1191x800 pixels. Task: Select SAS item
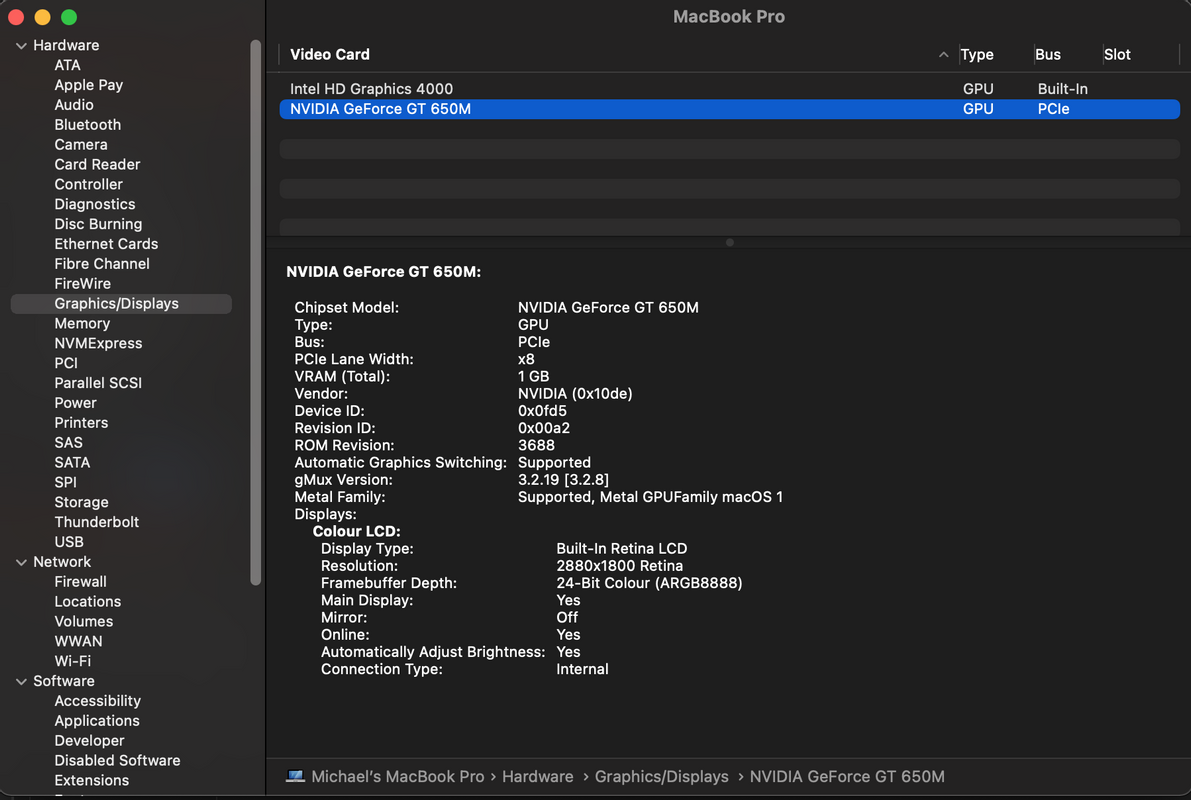click(x=68, y=443)
